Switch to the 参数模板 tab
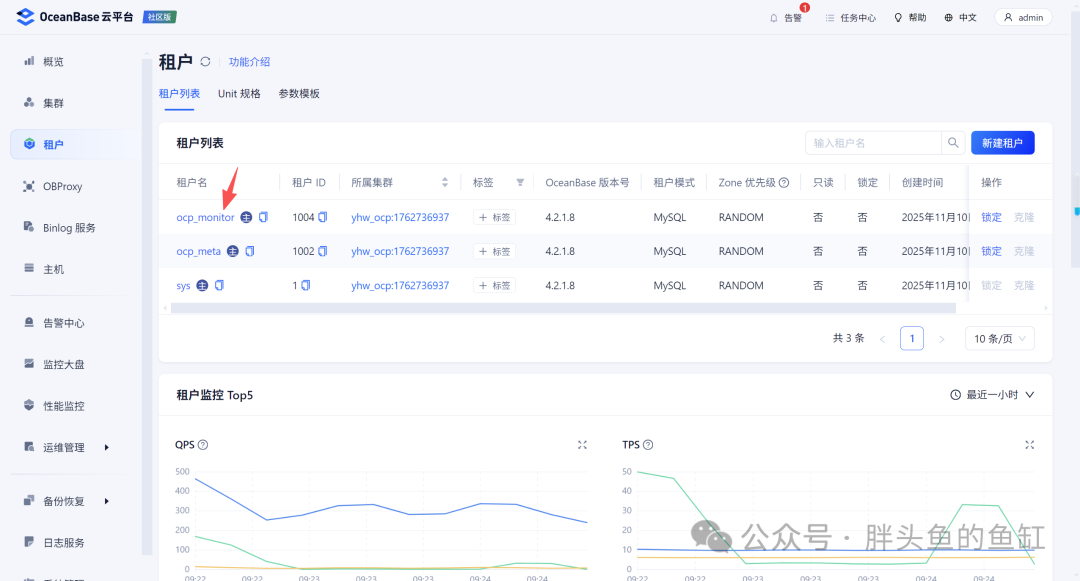Image resolution: width=1080 pixels, height=581 pixels. 299,94
